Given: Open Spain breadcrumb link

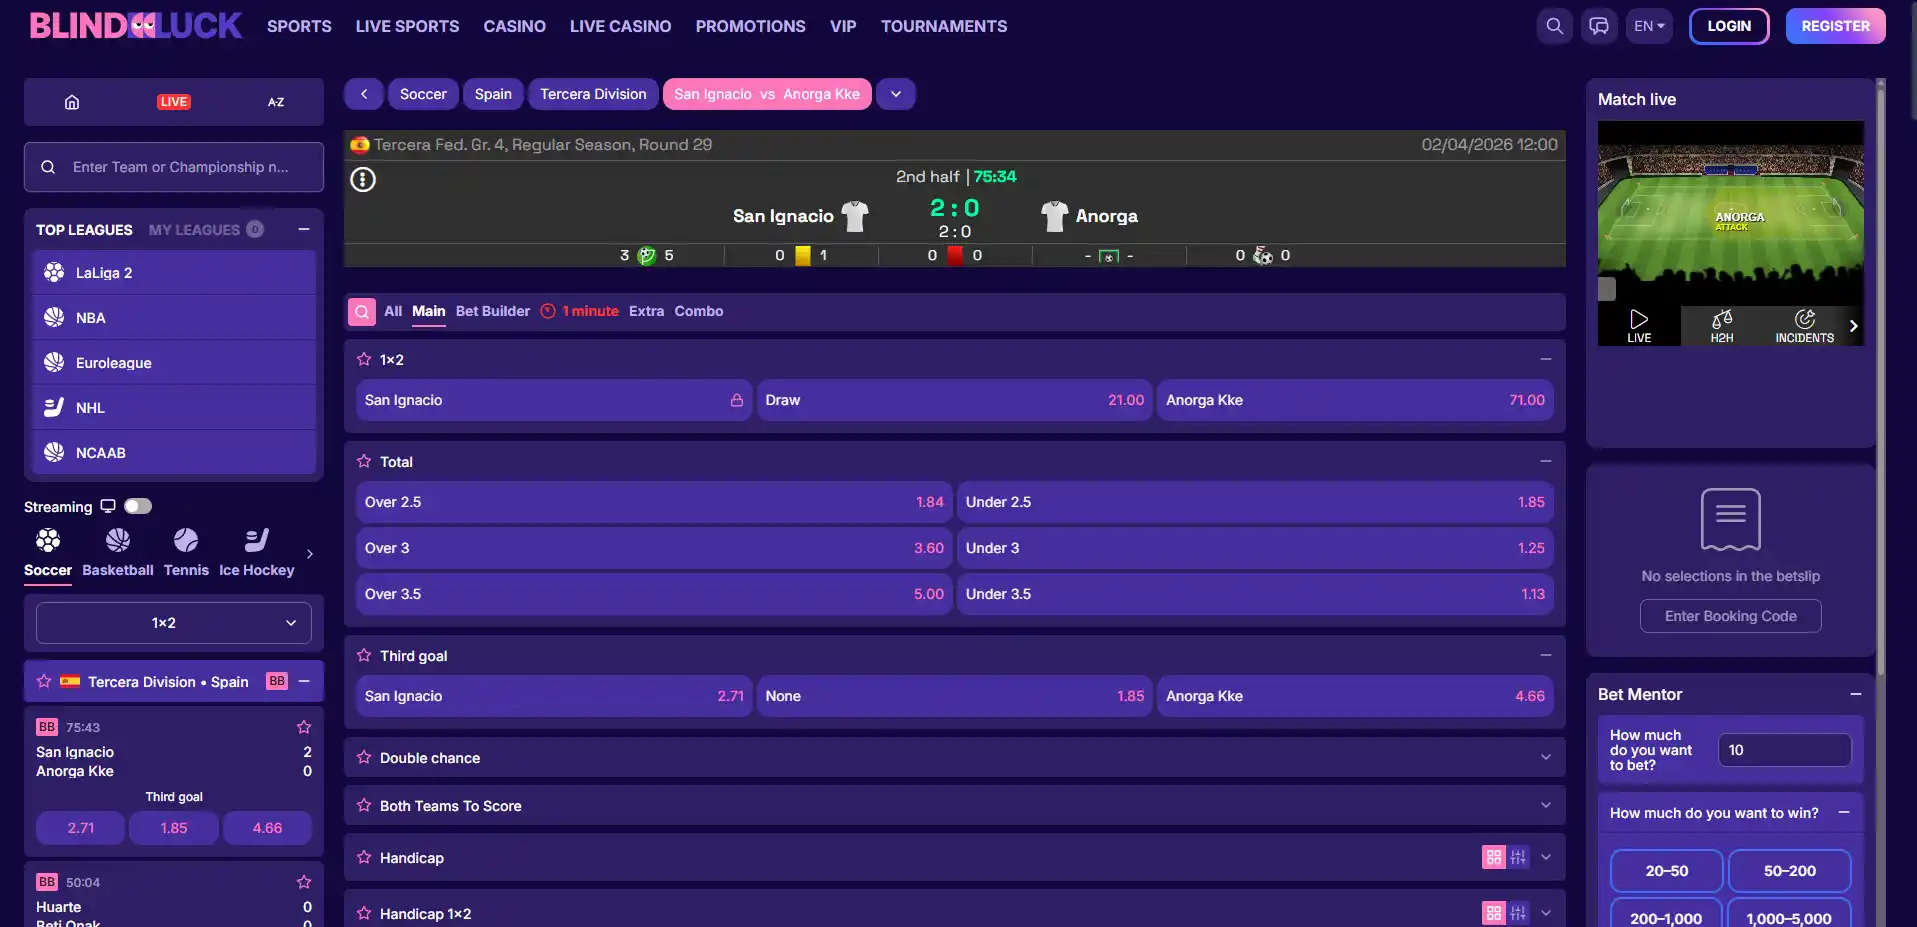Looking at the screenshot, I should tap(493, 94).
